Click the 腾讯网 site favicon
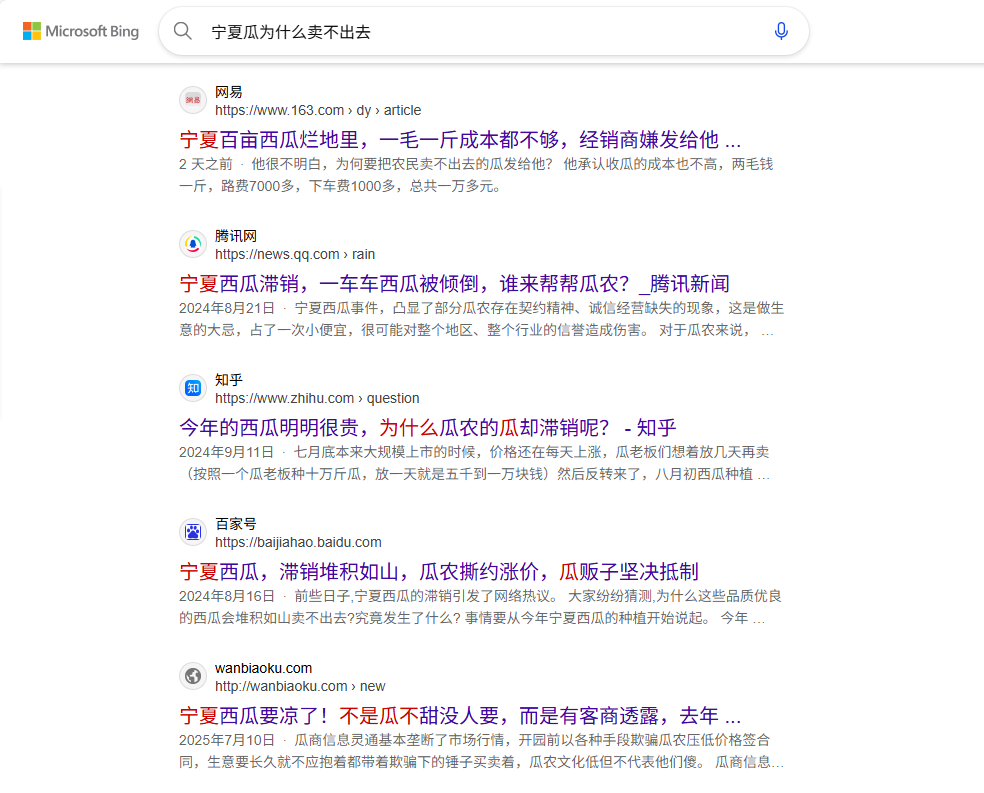This screenshot has width=984, height=793. (193, 245)
